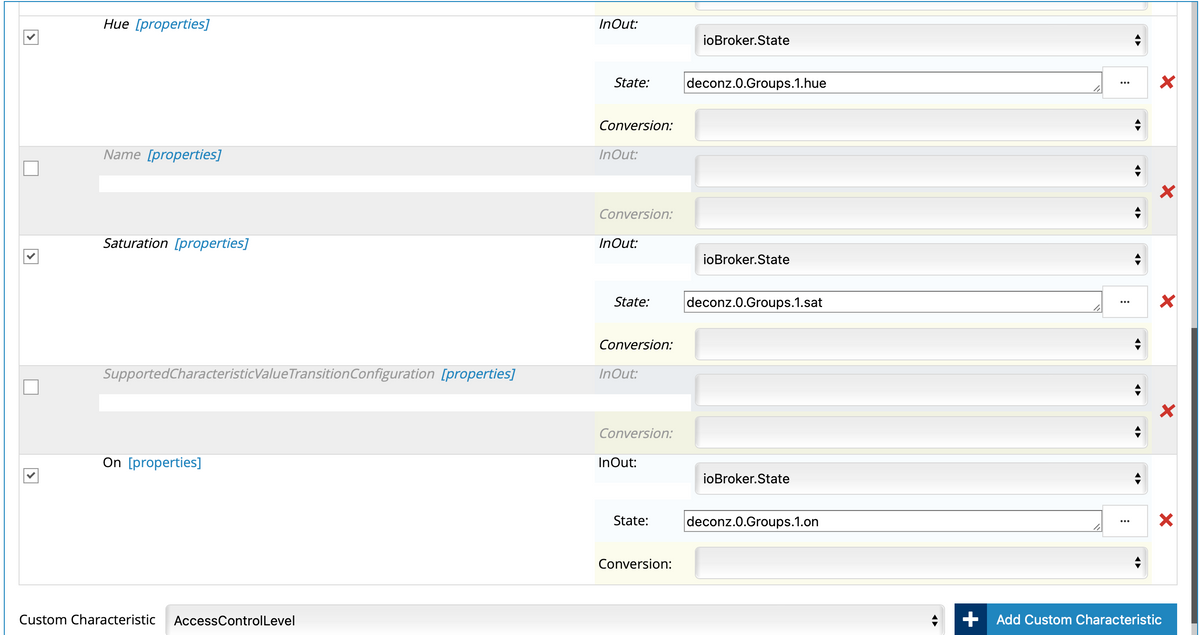Open properties link for the On characteristic
Viewport: 1200px width, 635px height.
coord(165,463)
